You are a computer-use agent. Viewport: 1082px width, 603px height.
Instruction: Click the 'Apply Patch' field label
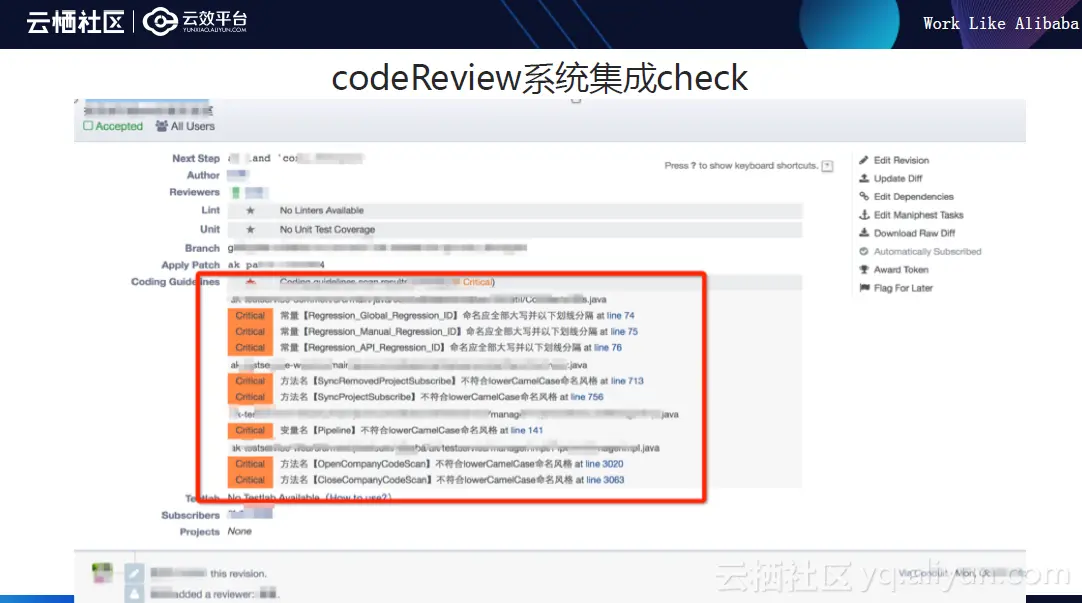tap(190, 265)
